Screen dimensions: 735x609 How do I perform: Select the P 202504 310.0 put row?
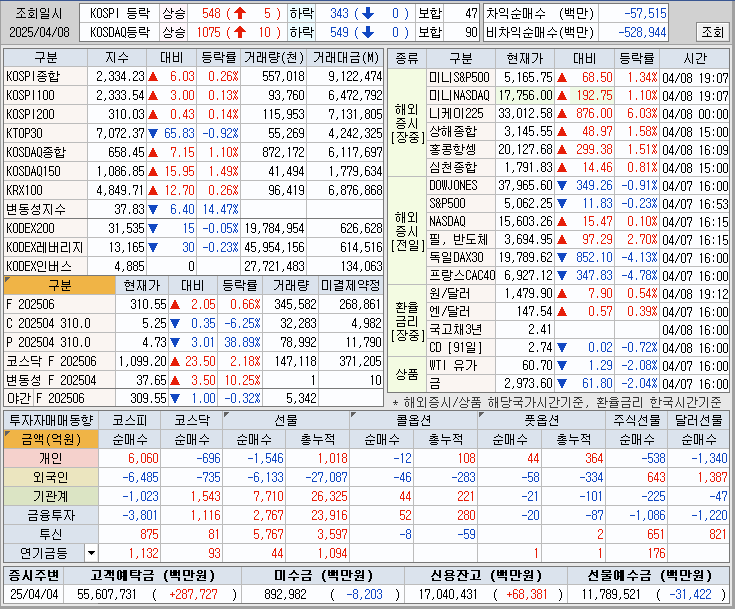194,343
